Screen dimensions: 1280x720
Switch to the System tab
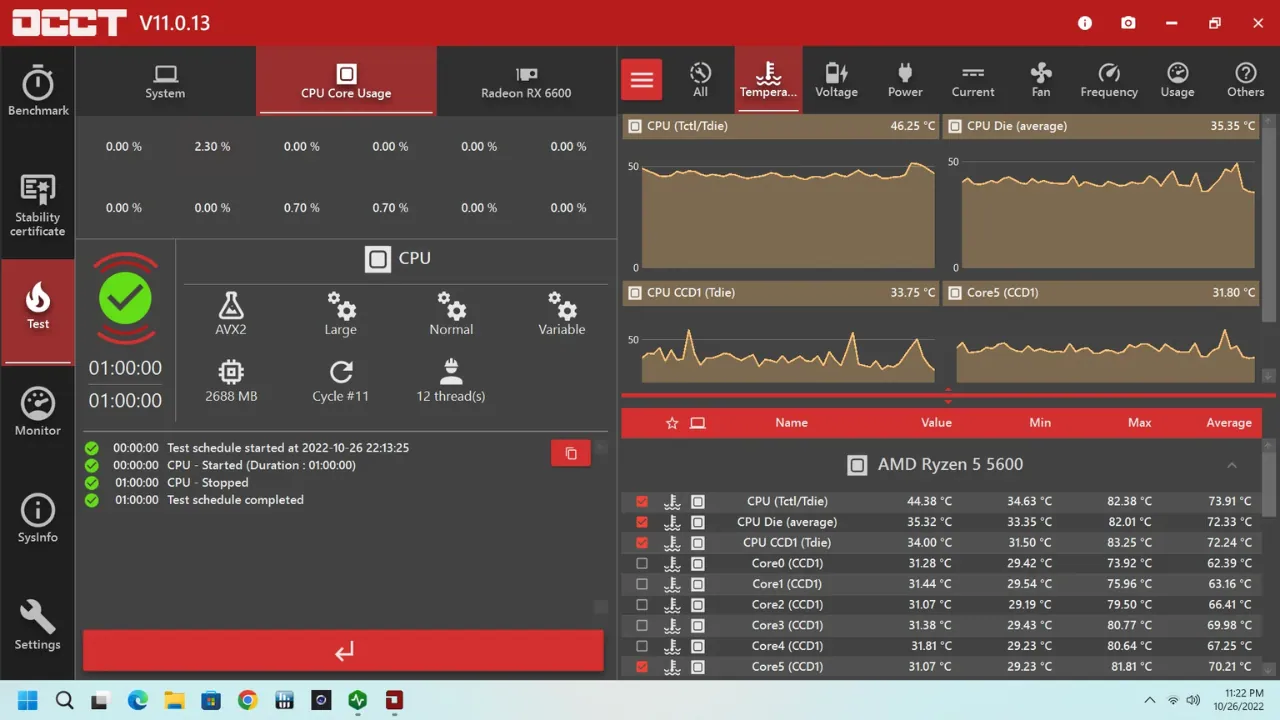(165, 81)
